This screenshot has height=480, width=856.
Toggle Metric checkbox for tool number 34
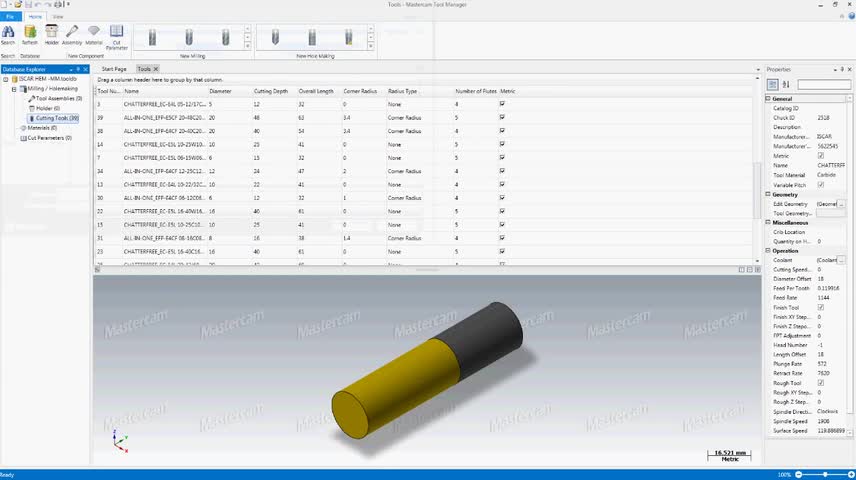pos(502,171)
